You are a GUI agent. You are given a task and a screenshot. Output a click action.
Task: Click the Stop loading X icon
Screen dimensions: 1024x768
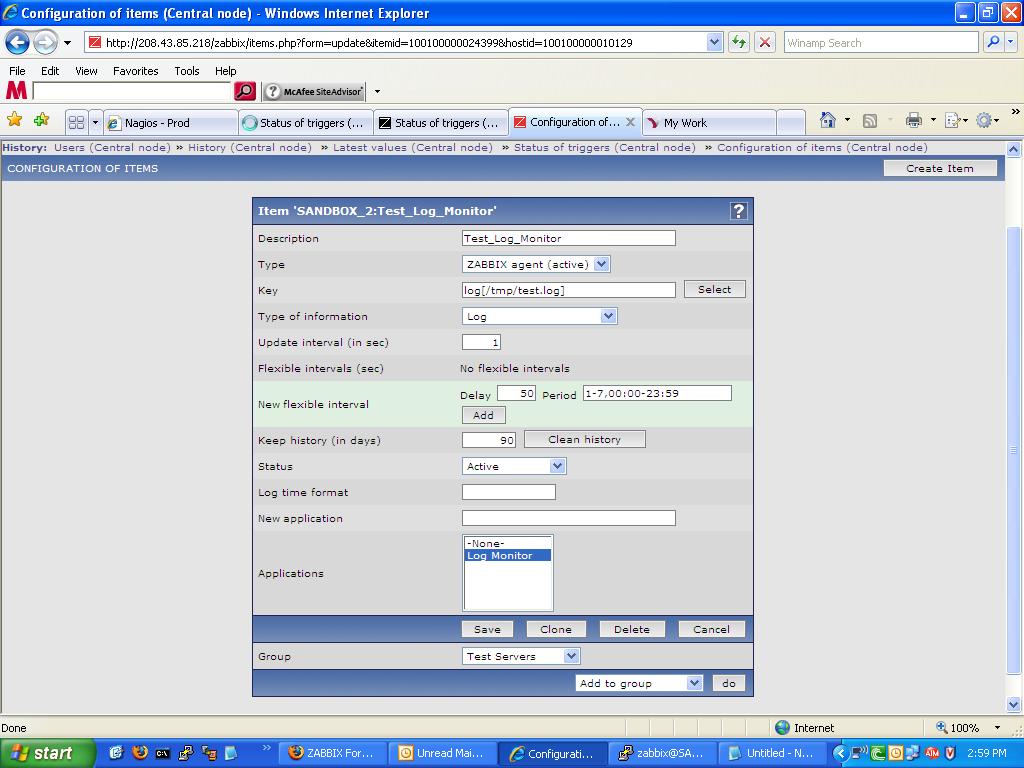pyautogui.click(x=765, y=42)
